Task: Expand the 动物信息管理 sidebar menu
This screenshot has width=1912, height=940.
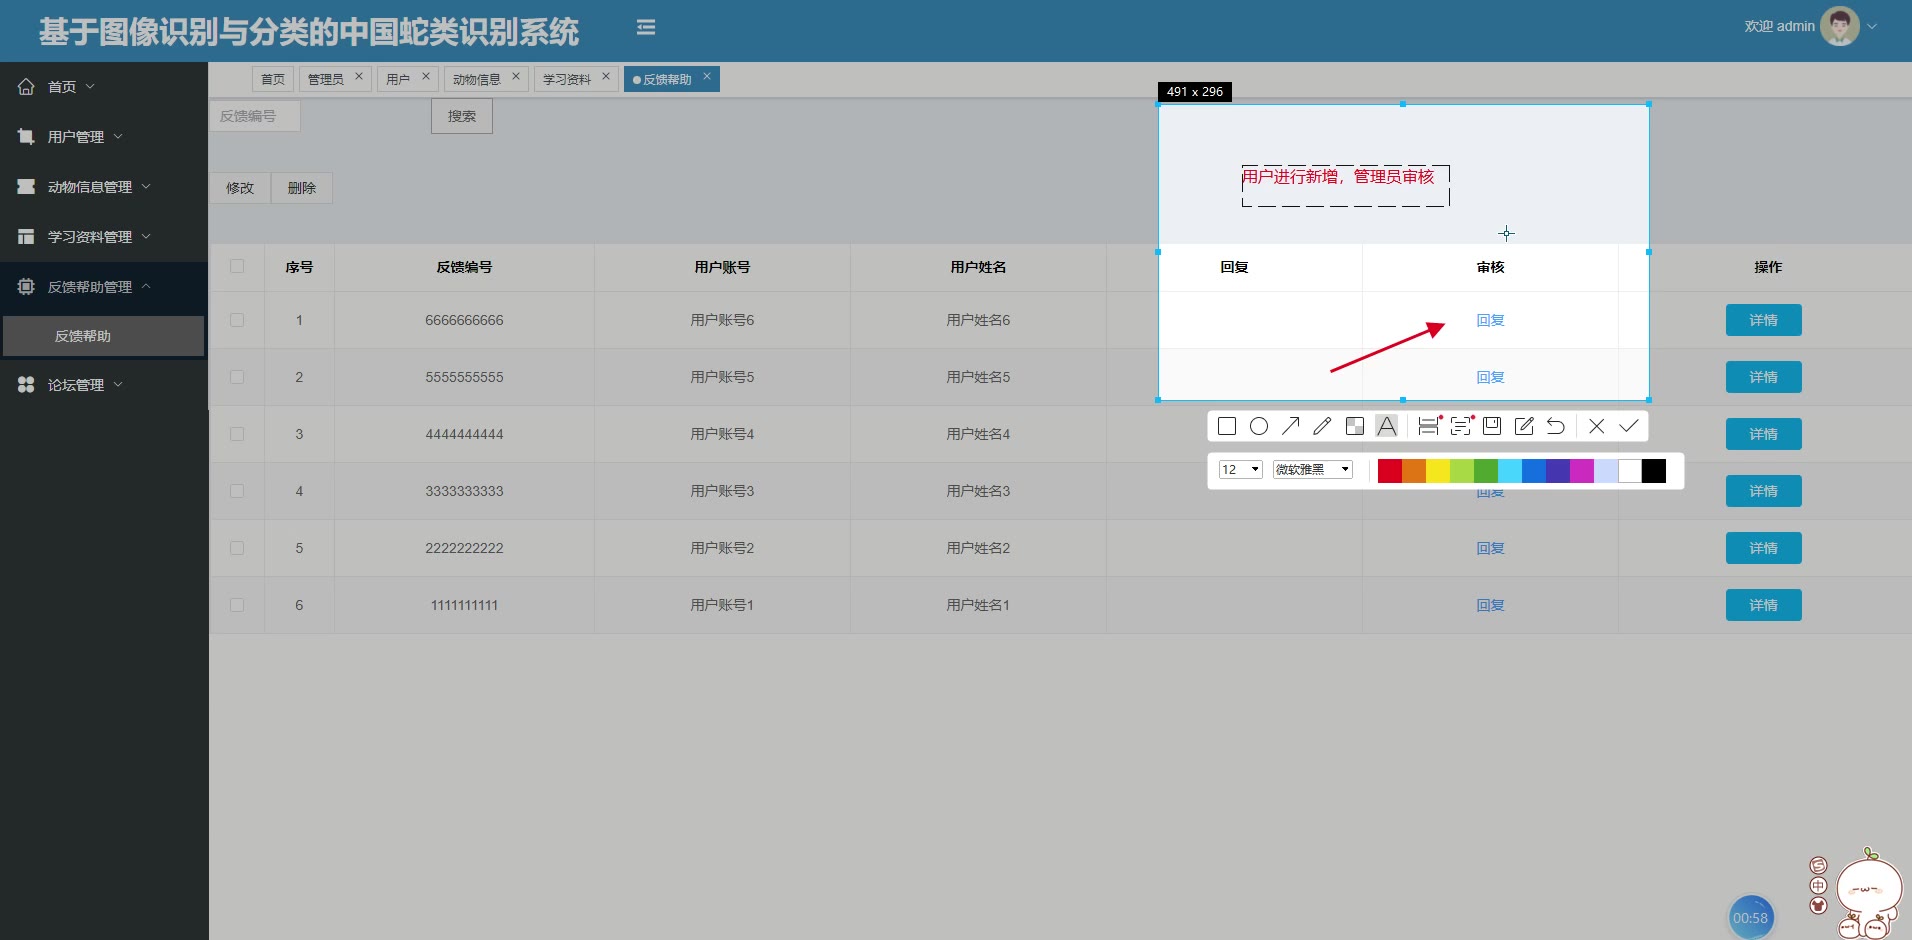Action: (x=146, y=186)
